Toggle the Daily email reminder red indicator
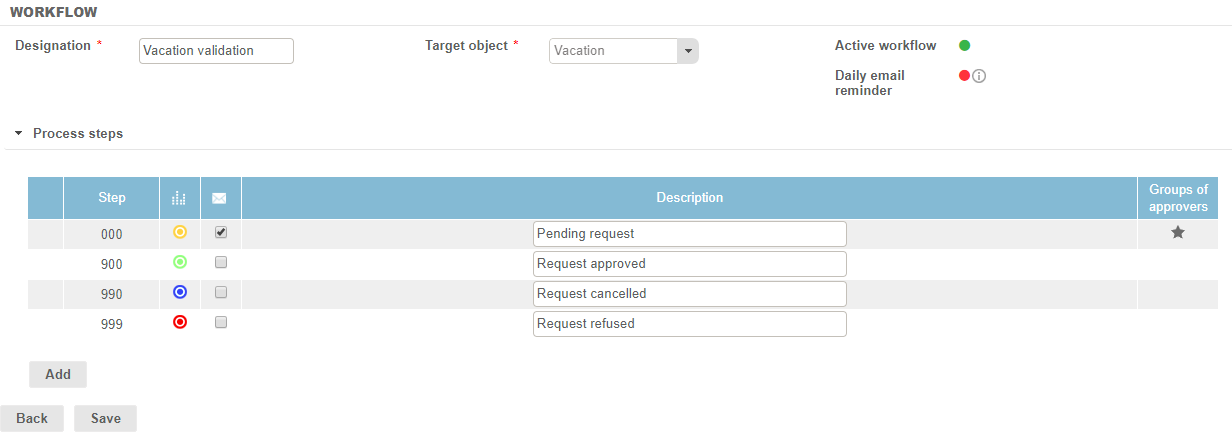 tap(964, 75)
